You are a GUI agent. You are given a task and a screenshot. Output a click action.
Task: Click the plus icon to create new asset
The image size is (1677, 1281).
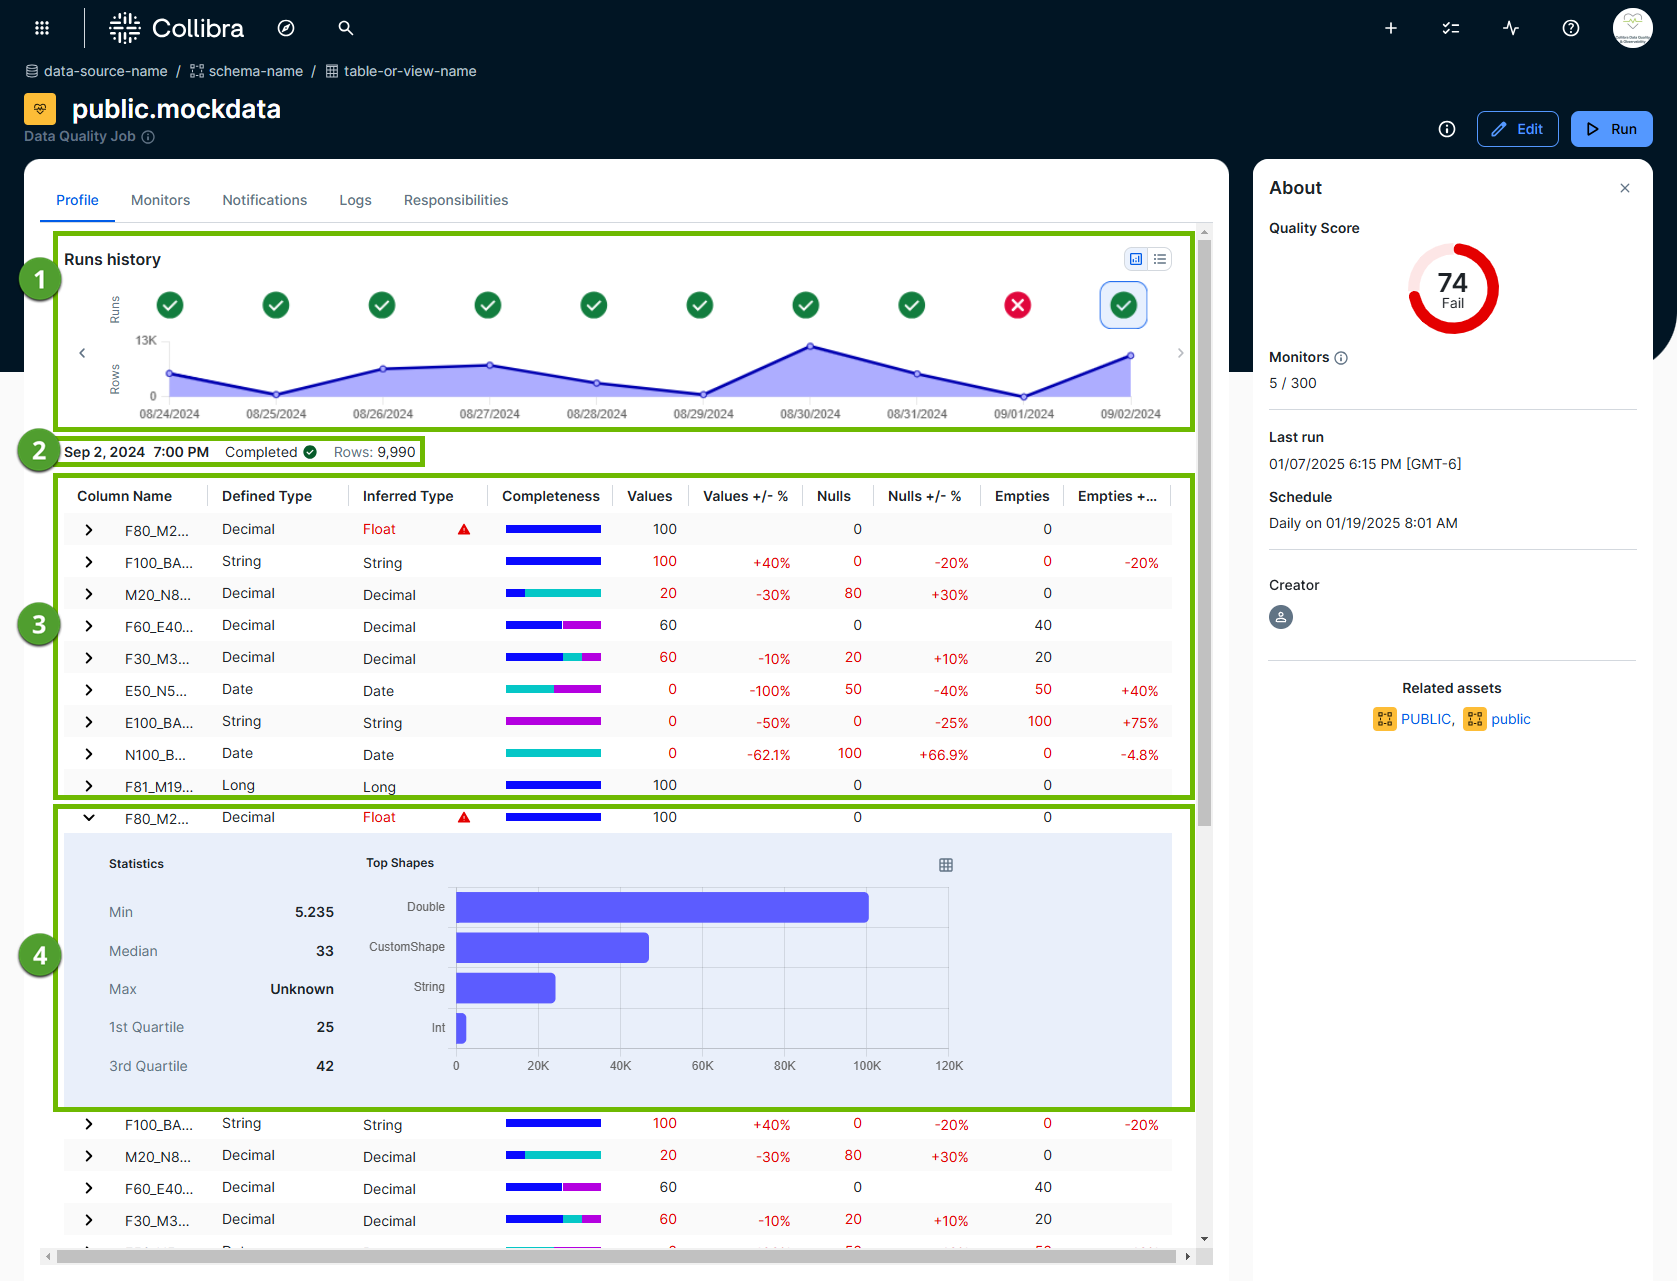coord(1390,27)
